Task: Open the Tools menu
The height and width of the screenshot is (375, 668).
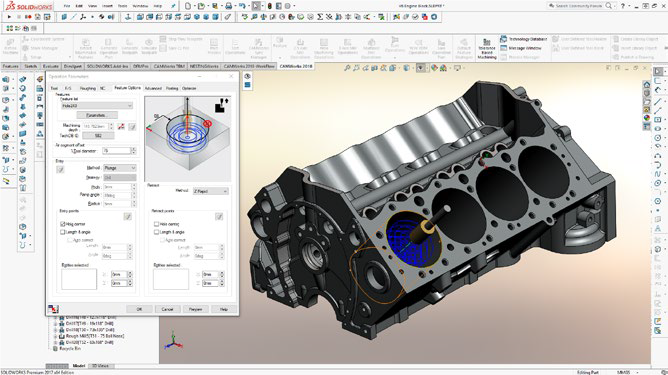Action: pyautogui.click(x=122, y=6)
